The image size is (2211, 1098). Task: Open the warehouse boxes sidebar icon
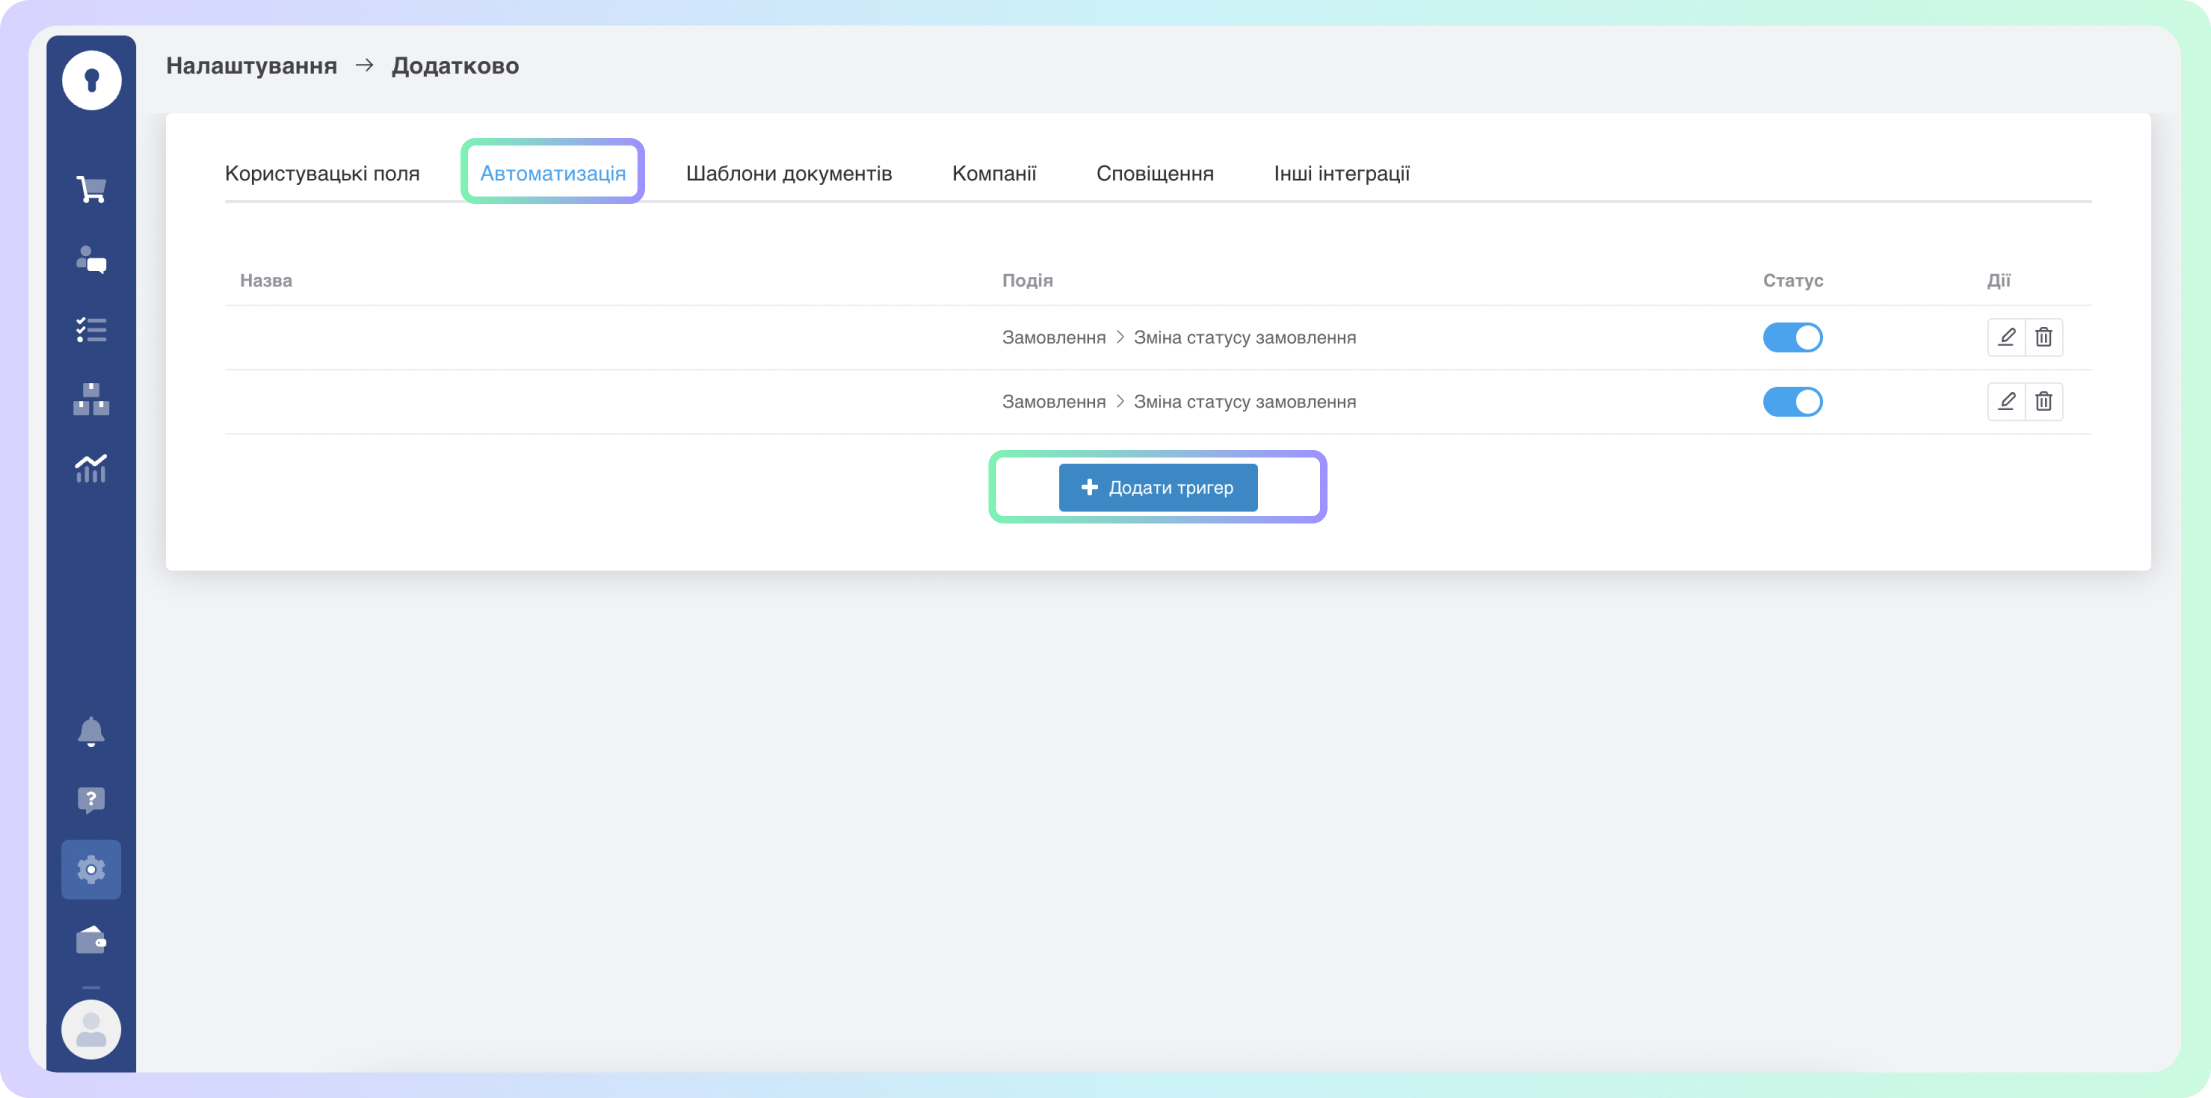point(91,399)
